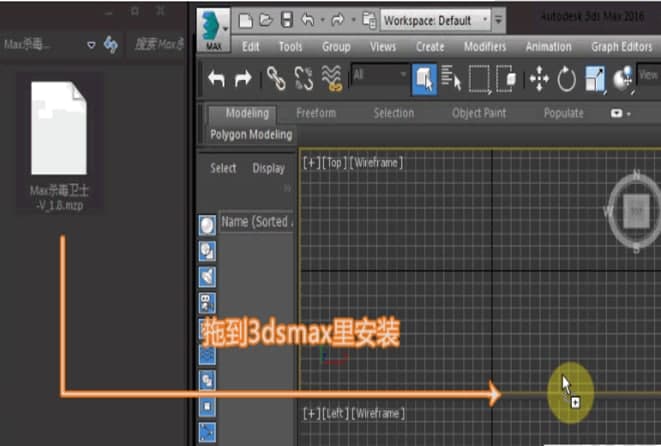The image size is (661, 446).
Task: Switch to the Modeling ribbon tab
Action: (x=247, y=113)
